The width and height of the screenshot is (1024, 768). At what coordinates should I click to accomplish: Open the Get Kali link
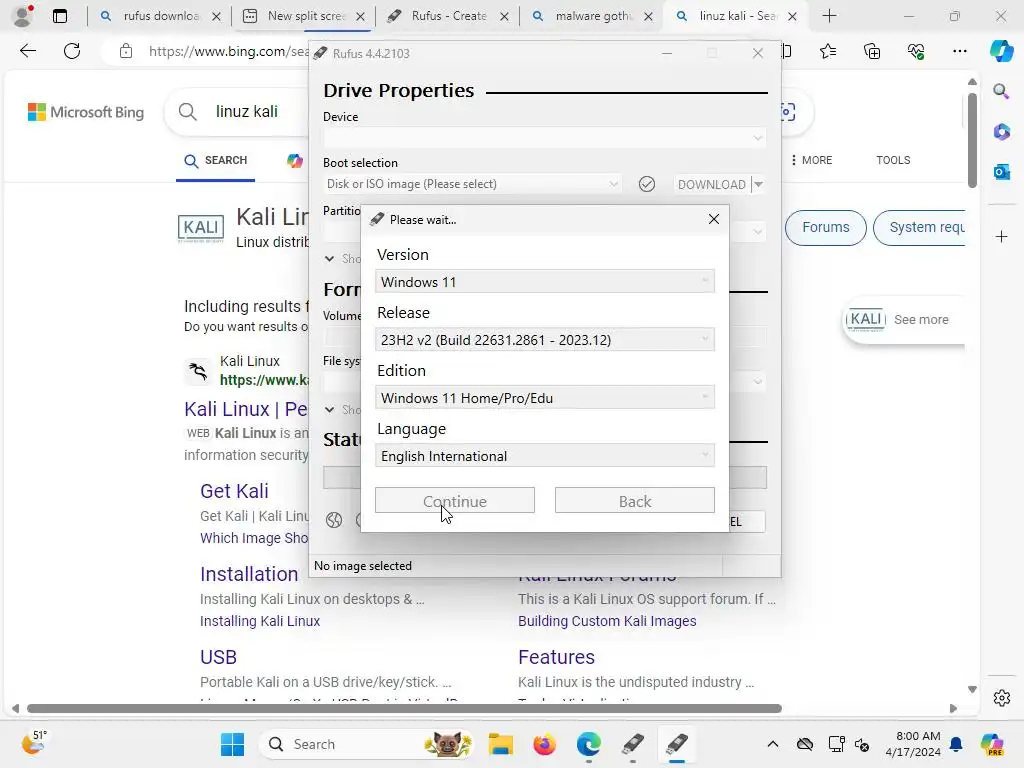click(234, 491)
